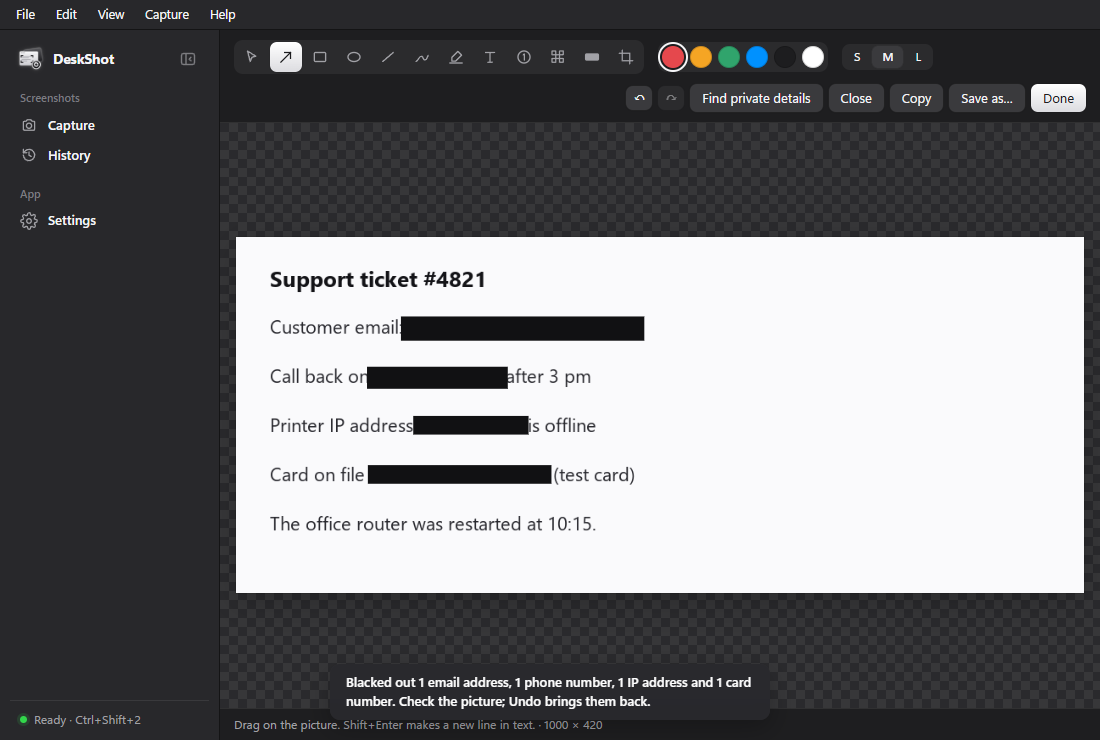This screenshot has width=1100, height=740.
Task: Select the straight Line tool
Action: click(x=388, y=57)
